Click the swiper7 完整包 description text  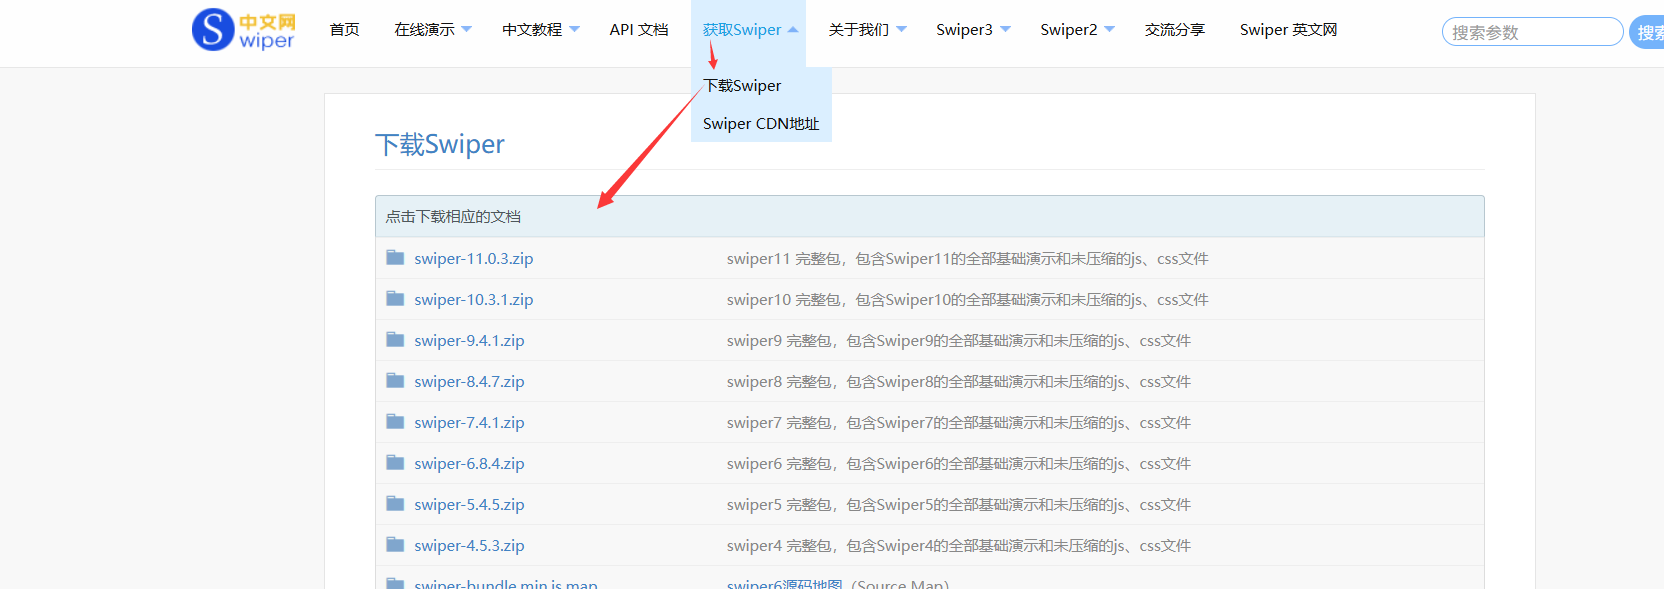click(958, 423)
